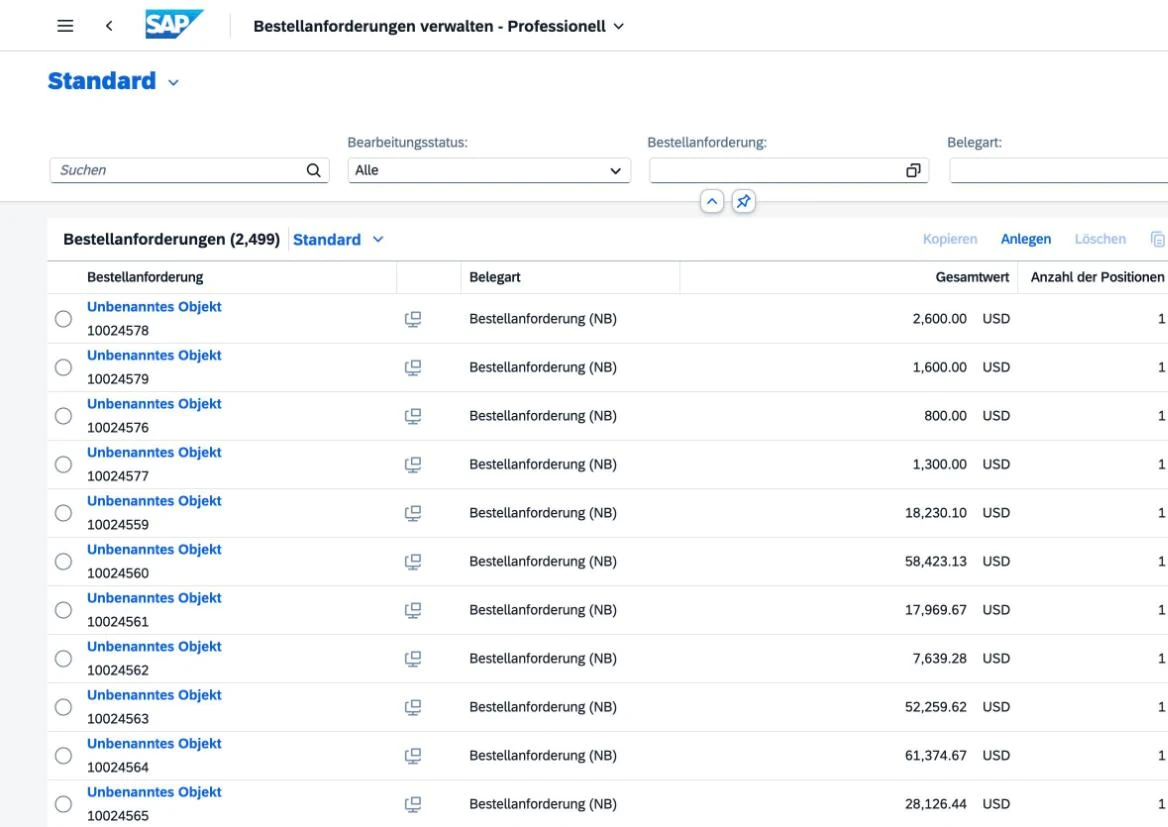Select the radio button for 10024561
This screenshot has height=827, width=1168.
point(63,609)
